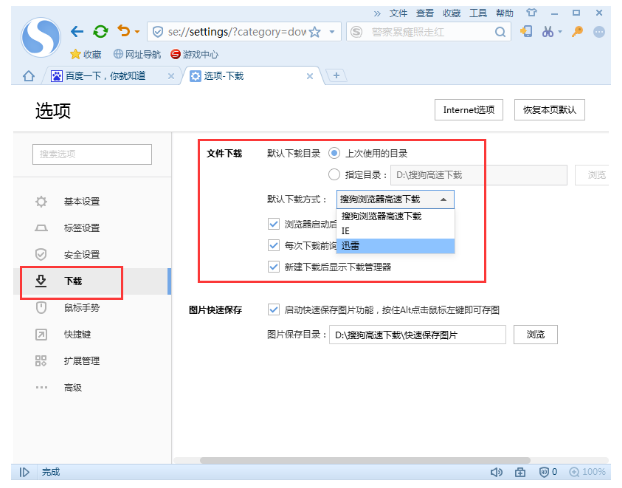Open 鼠标手势 in the sidebar
This screenshot has height=488, width=622.
tap(82, 308)
